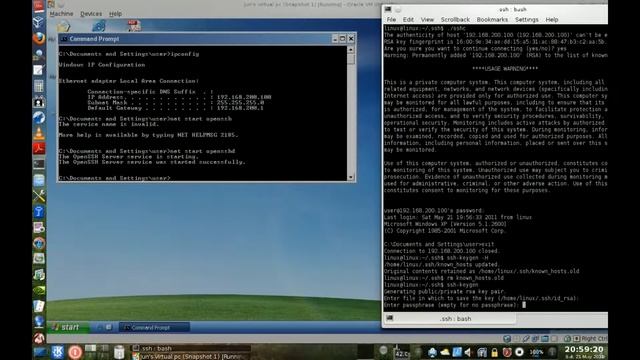Viewport: 640px width, 360px height.
Task: Open the NVIDIA settings dock icon
Action: (39, 291)
